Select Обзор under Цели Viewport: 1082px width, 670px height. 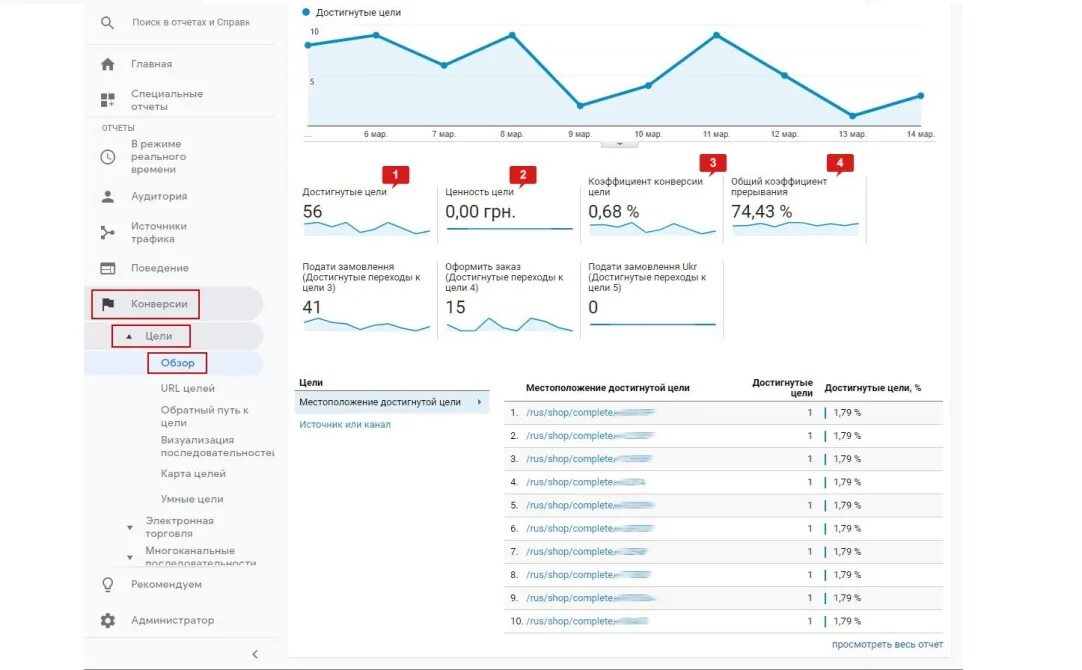pyautogui.click(x=177, y=363)
